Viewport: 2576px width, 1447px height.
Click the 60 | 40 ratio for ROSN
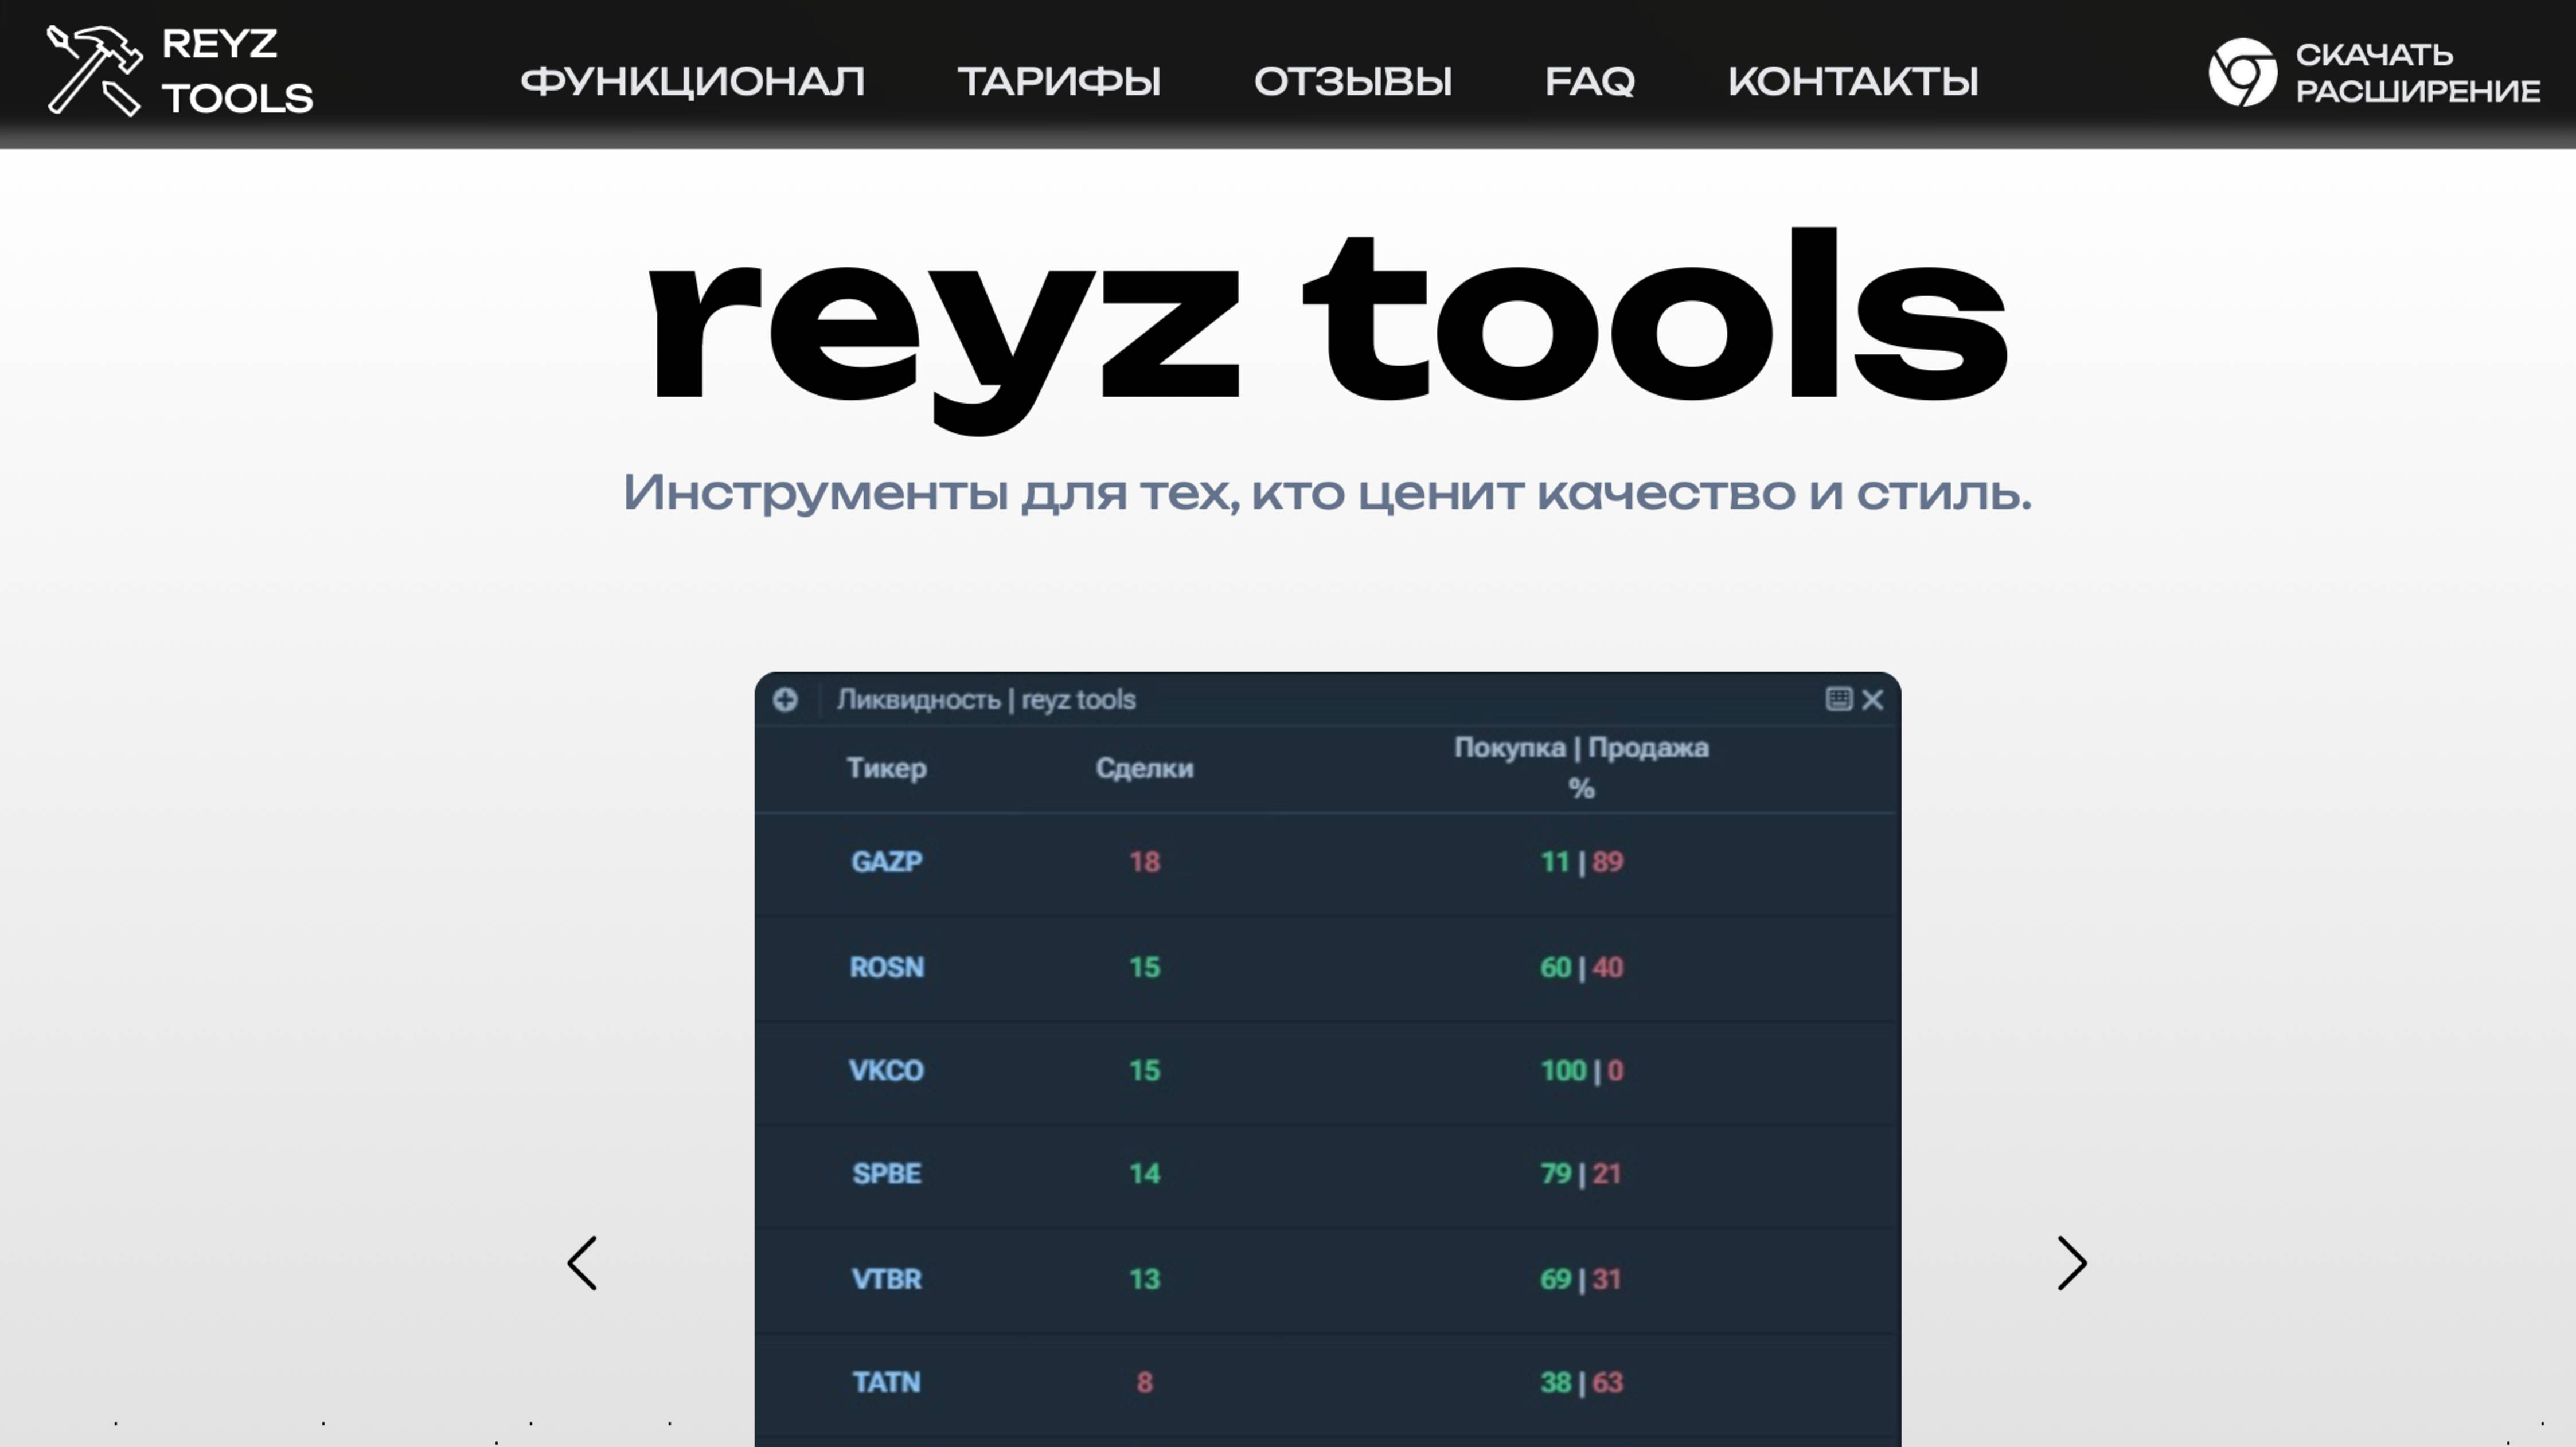click(1581, 967)
